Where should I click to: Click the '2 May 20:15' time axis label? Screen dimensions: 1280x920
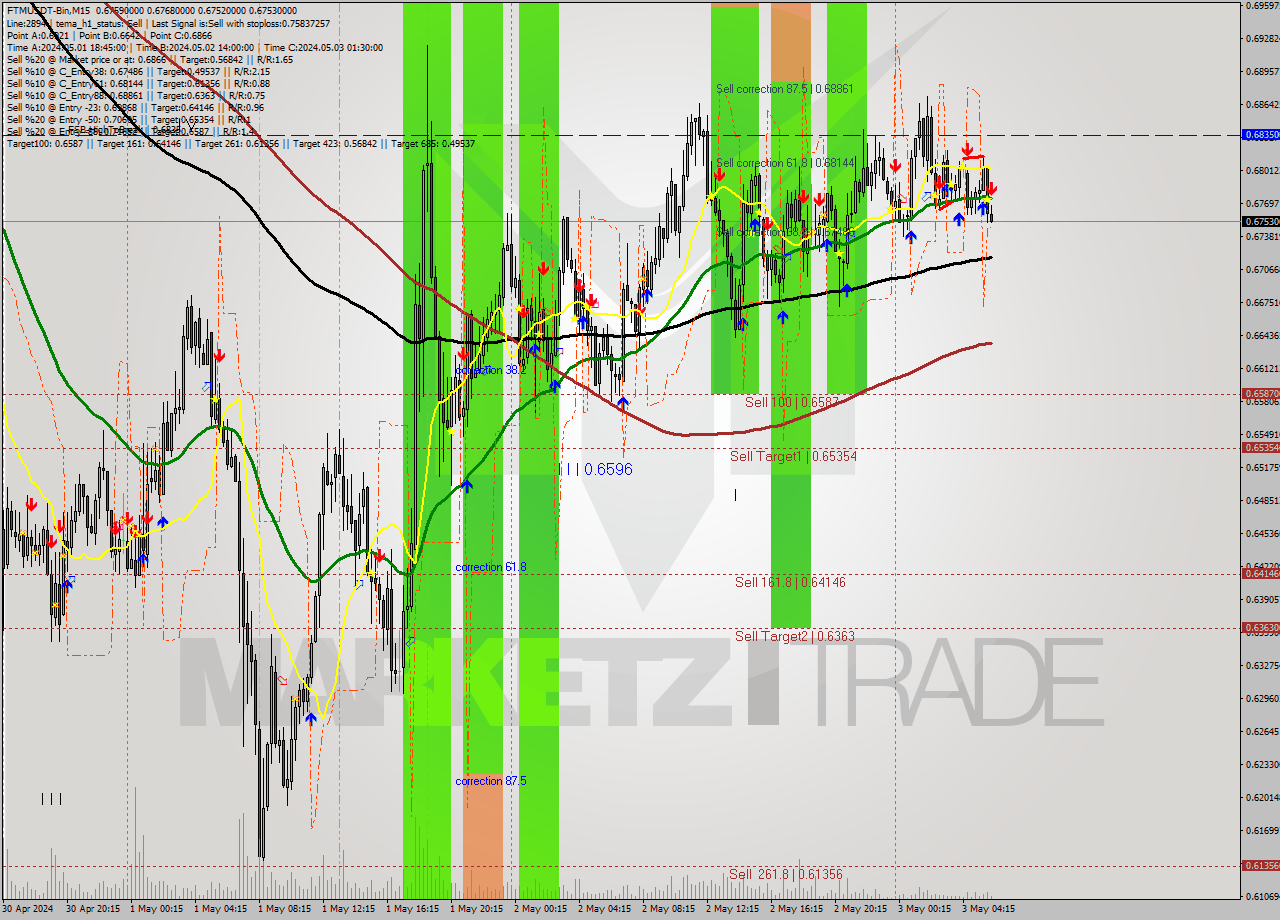click(x=861, y=909)
